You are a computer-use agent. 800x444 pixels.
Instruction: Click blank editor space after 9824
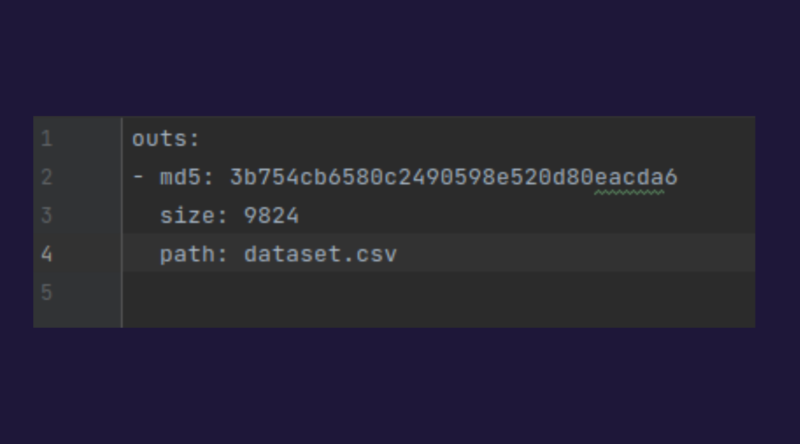527,215
